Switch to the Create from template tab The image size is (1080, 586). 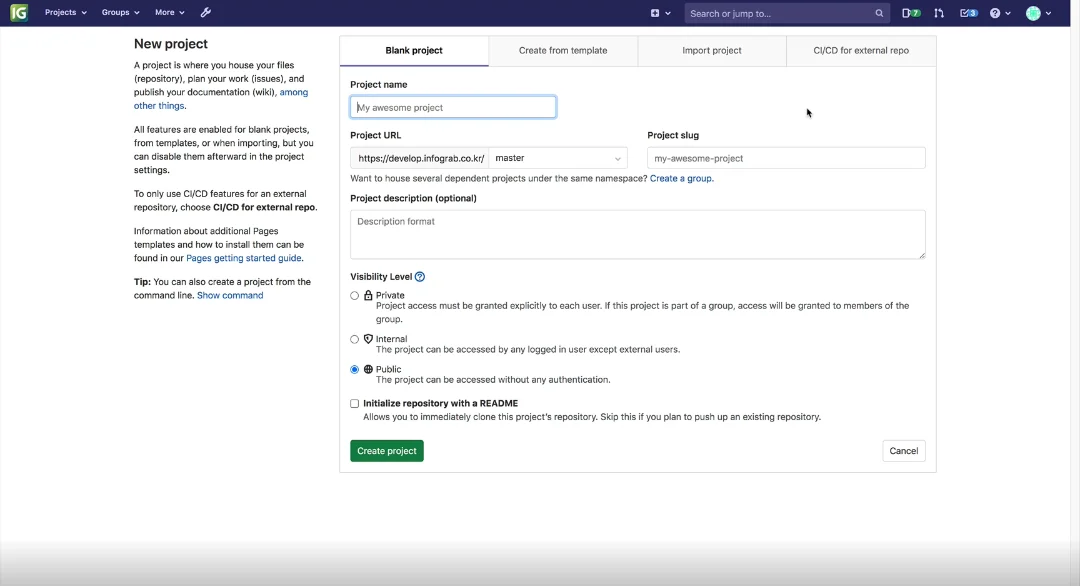(563, 51)
